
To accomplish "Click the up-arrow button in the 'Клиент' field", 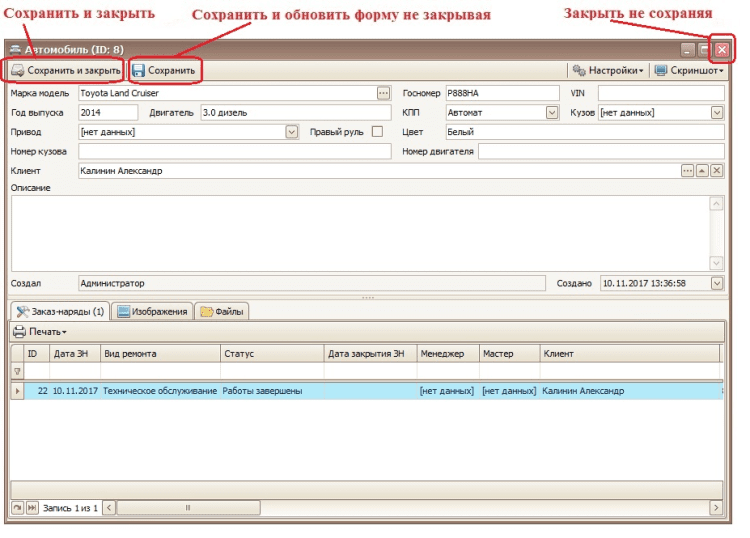I will click(702, 171).
